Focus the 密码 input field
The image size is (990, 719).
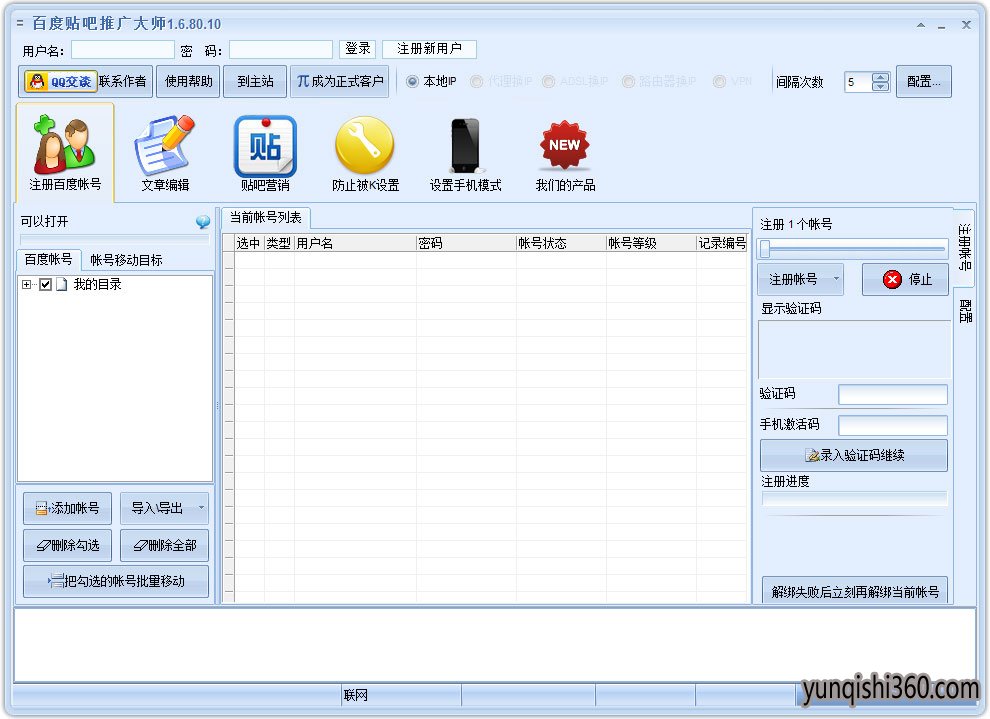(x=280, y=50)
